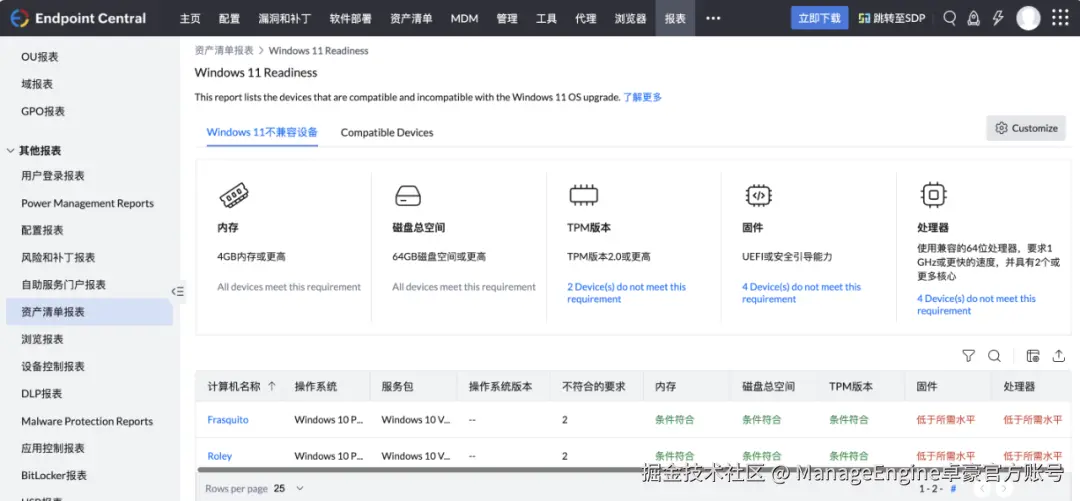Image resolution: width=1080 pixels, height=501 pixels.
Task: Open the 资产清单 menu
Action: point(411,19)
